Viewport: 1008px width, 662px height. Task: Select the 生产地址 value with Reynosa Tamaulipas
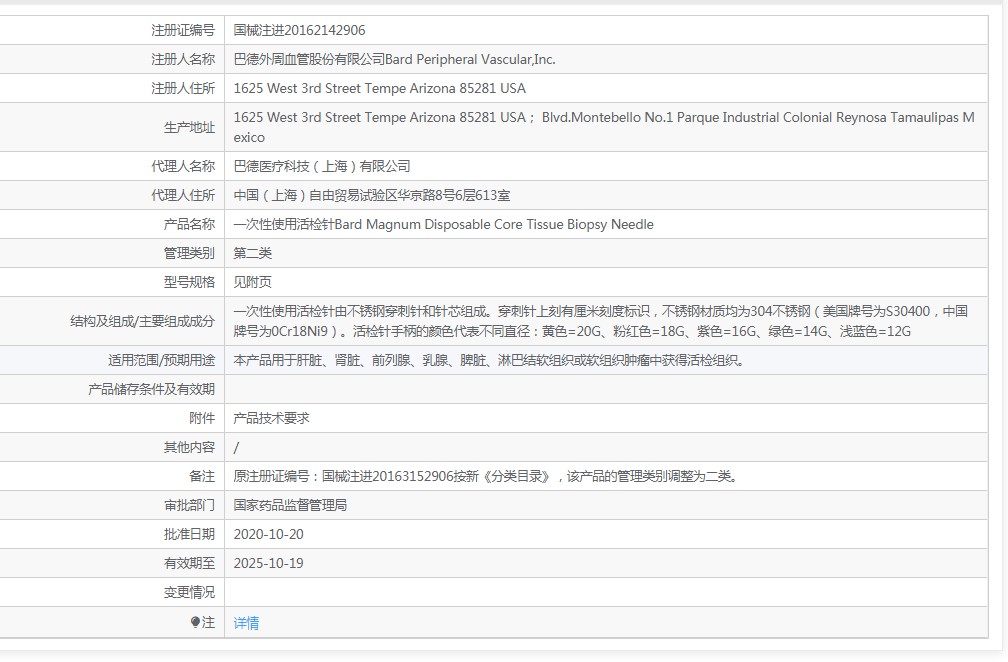tap(604, 127)
